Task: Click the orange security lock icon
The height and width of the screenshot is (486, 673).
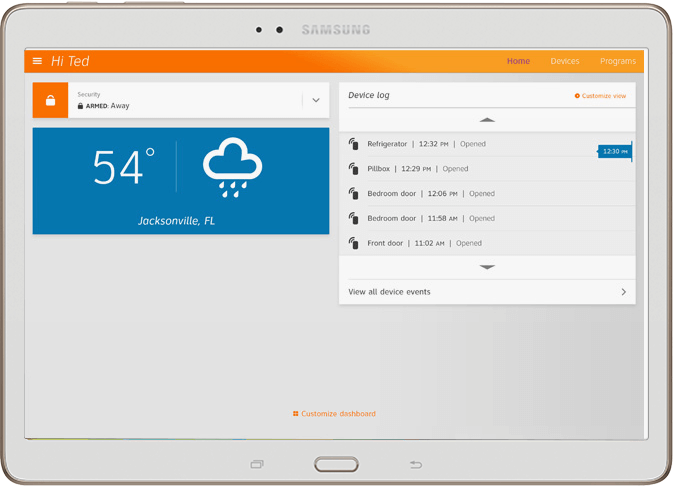Action: pyautogui.click(x=50, y=100)
